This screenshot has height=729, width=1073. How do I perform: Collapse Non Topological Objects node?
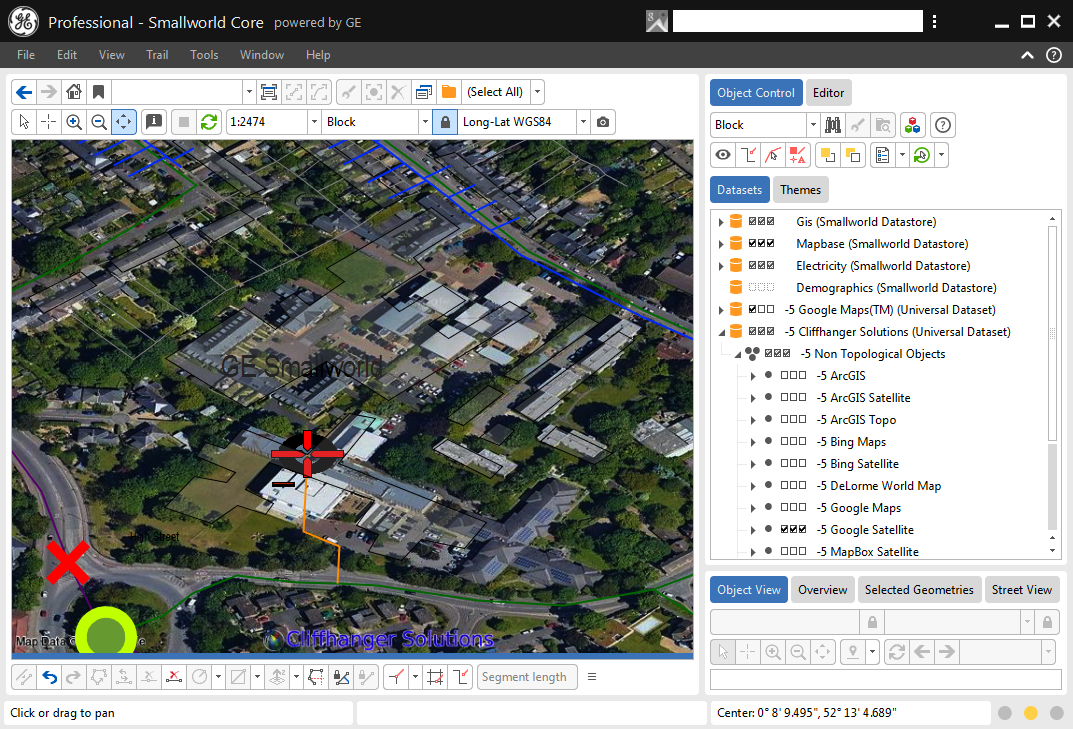pyautogui.click(x=738, y=354)
